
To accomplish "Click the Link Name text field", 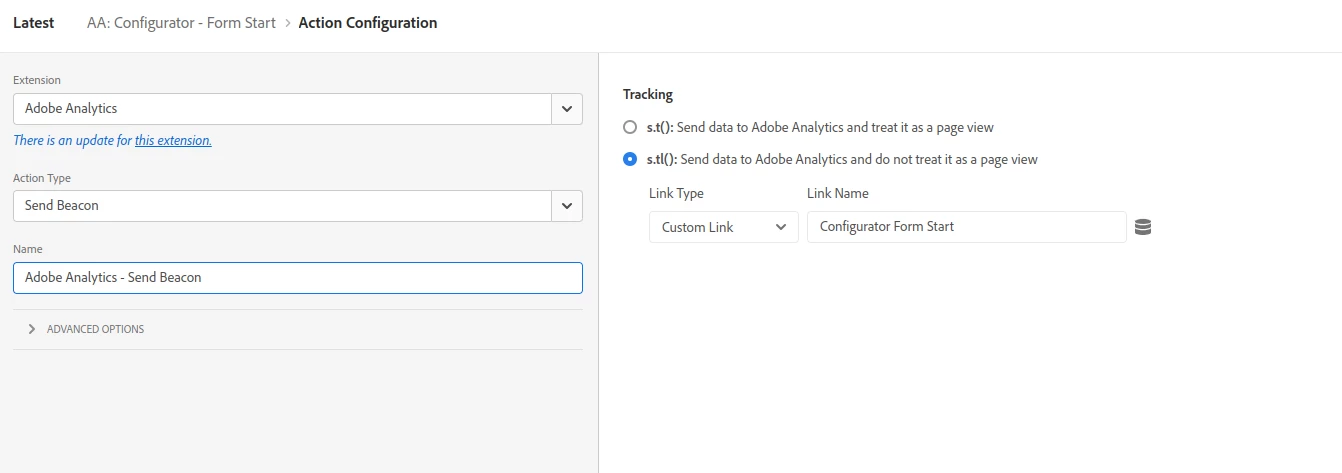I will 966,227.
